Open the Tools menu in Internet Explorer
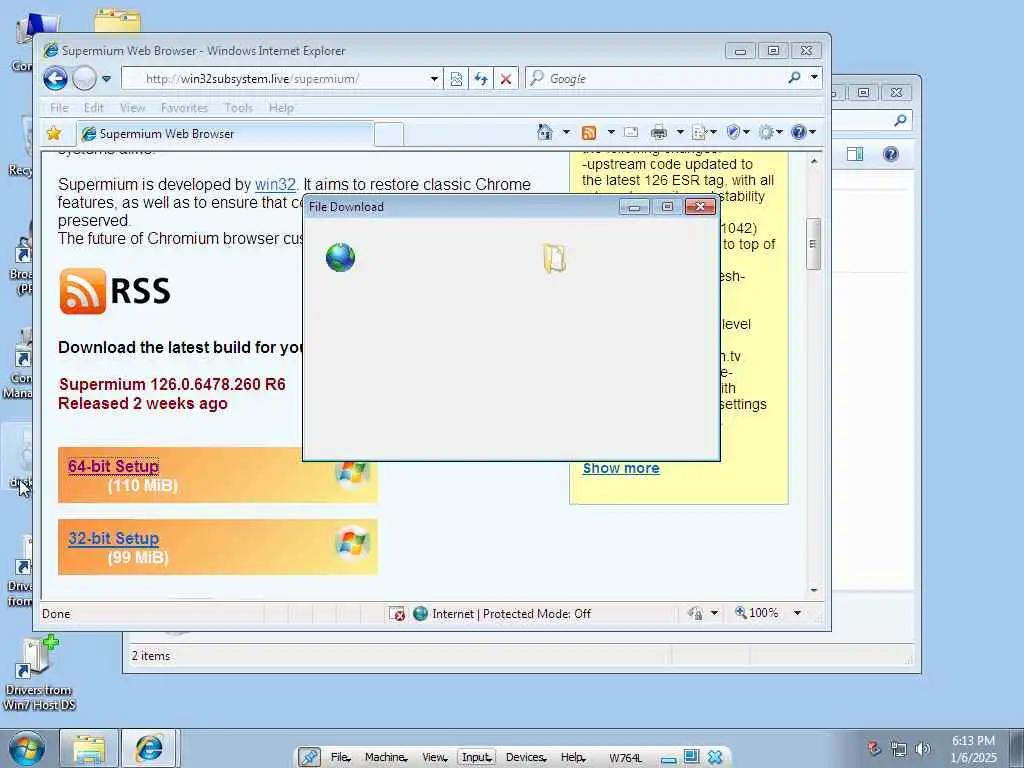The width and height of the screenshot is (1024, 768). tap(238, 108)
